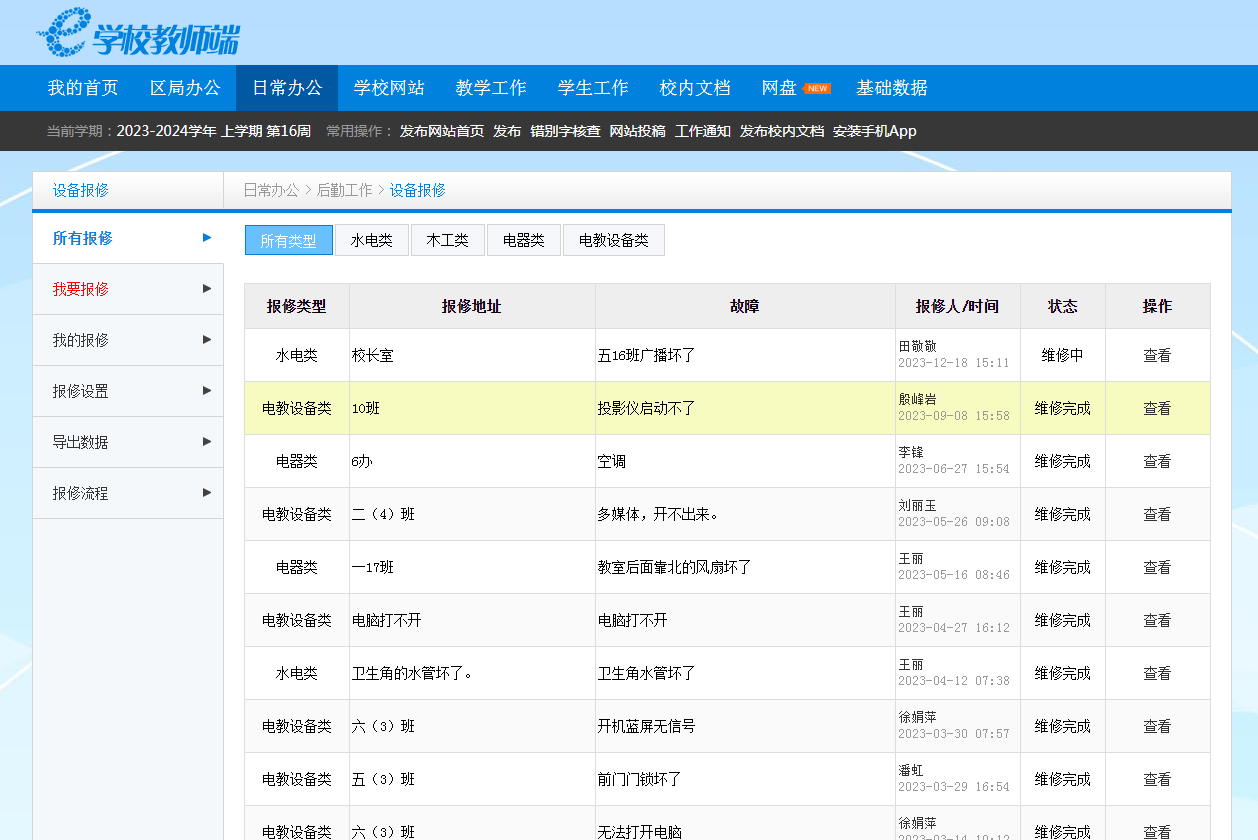
Task: Click 查看 for the 一17班 fan row
Action: (1157, 567)
